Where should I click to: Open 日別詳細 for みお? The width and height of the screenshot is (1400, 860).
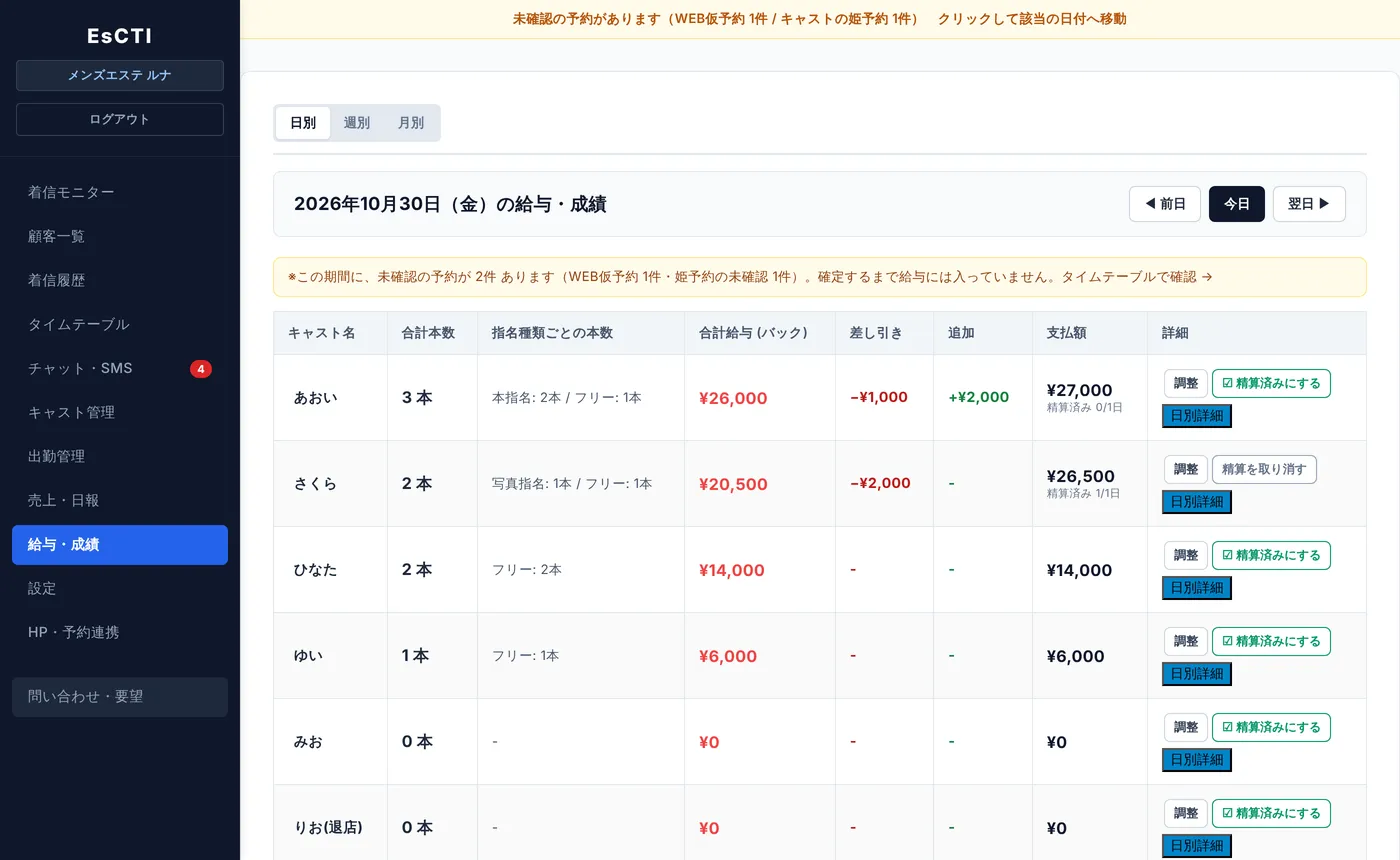(1197, 760)
